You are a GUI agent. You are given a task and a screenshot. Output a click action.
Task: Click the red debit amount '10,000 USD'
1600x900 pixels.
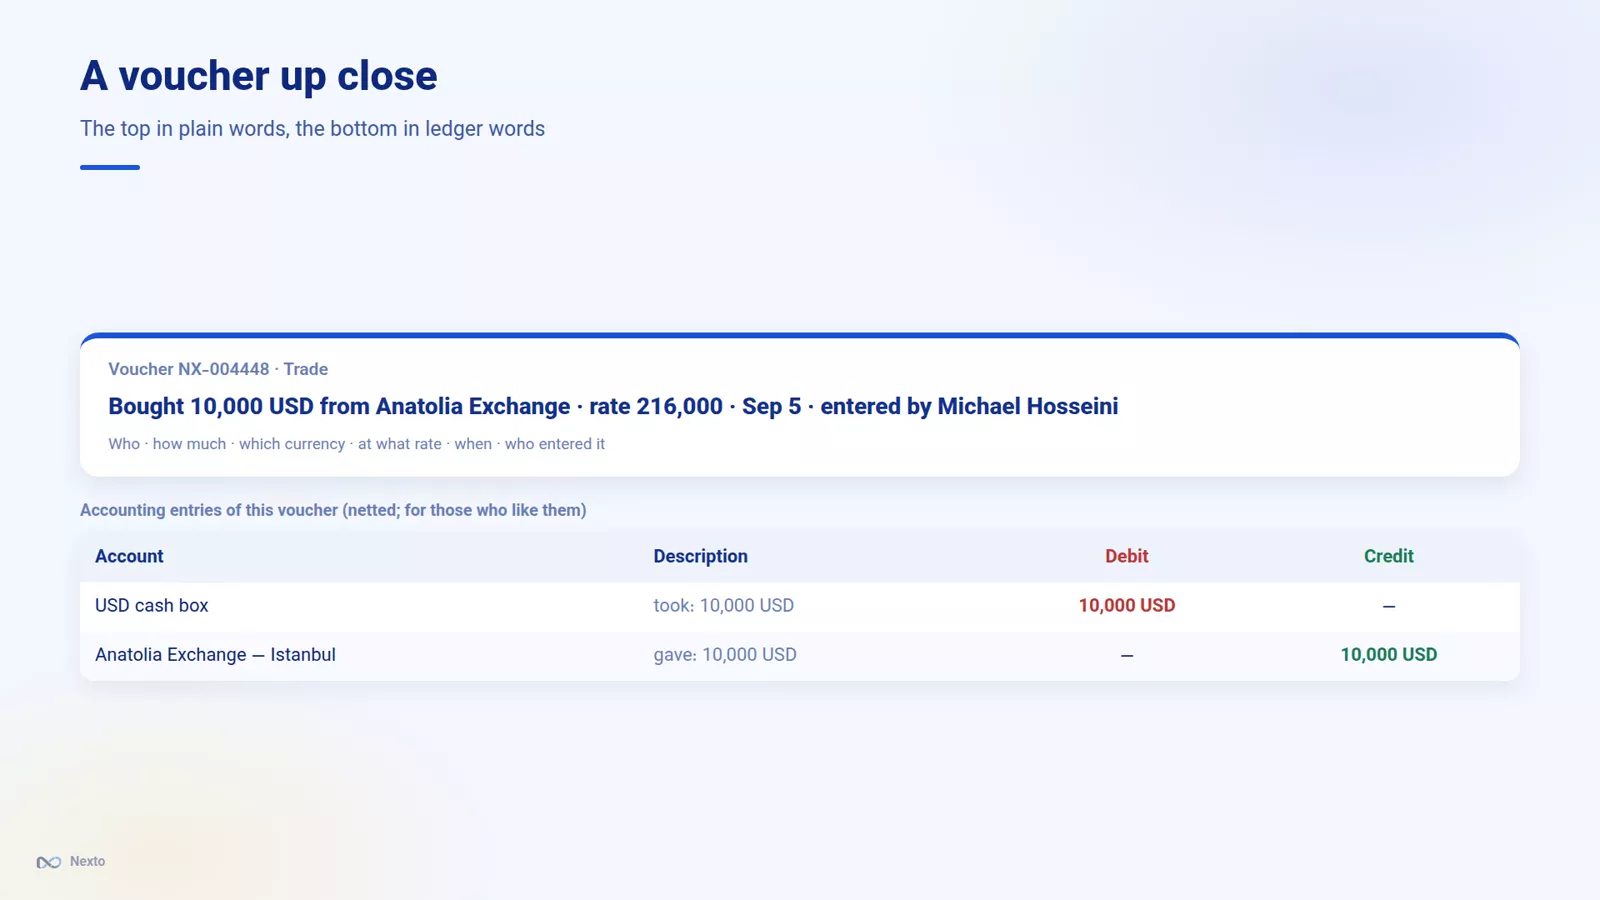[1126, 605]
